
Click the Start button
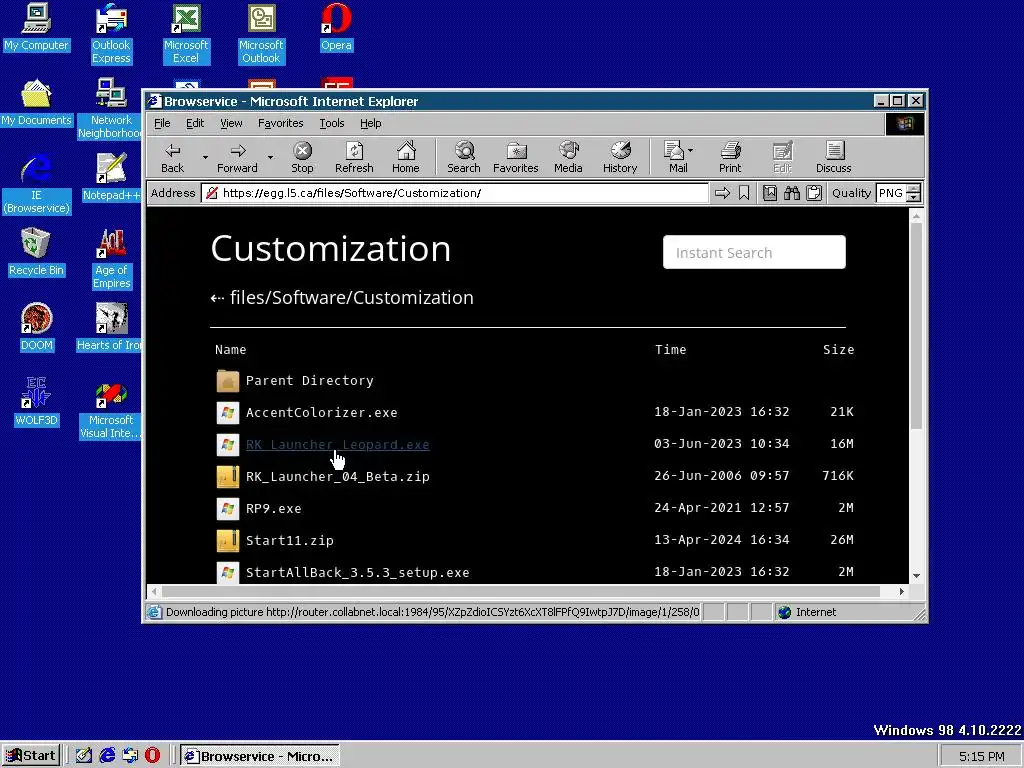(x=31, y=756)
